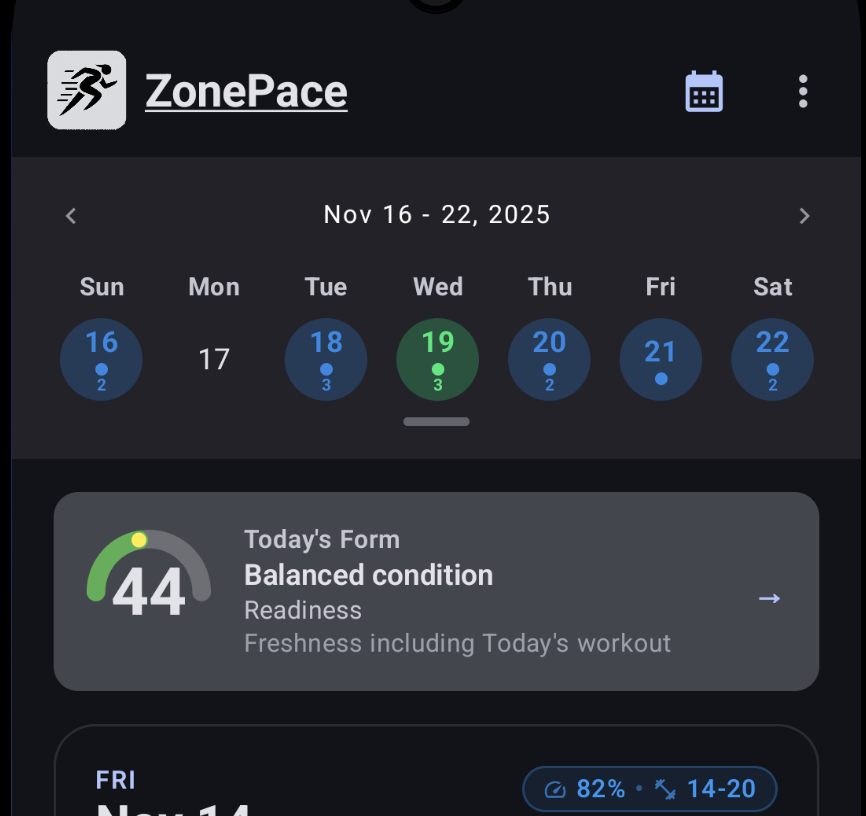The width and height of the screenshot is (866, 816).
Task: Select Tuesday the 18th
Action: click(x=326, y=359)
